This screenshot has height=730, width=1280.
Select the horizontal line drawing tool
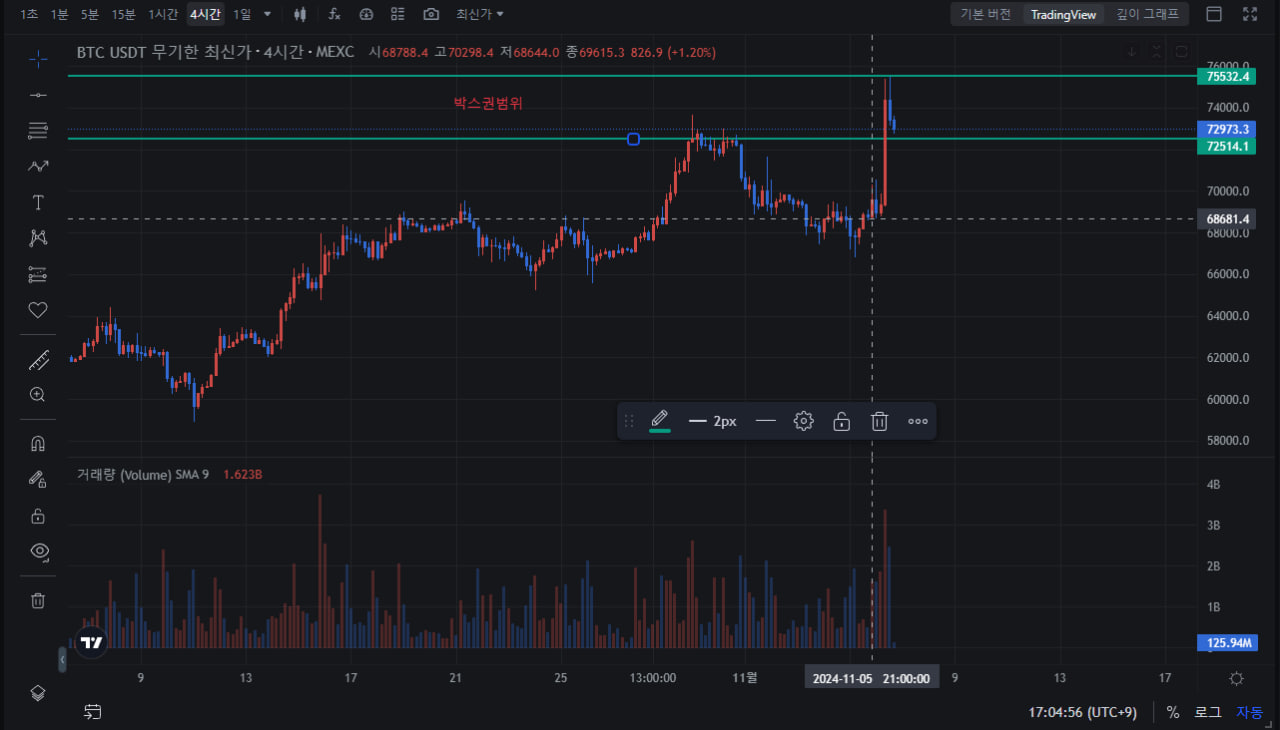pyautogui.click(x=38, y=94)
